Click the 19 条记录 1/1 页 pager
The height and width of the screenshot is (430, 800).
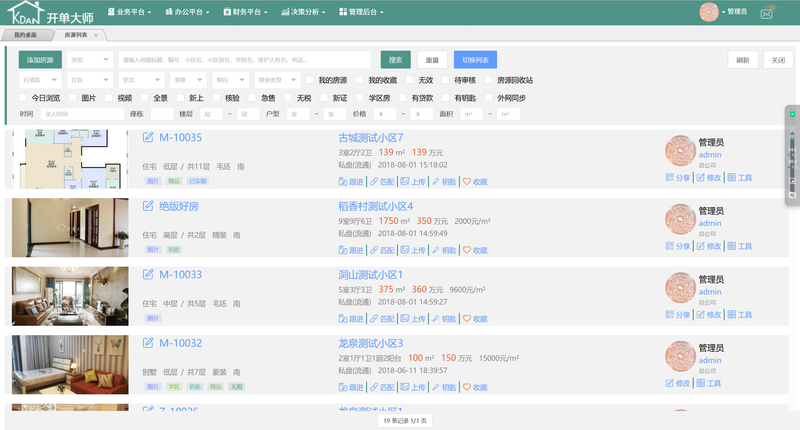(x=405, y=421)
